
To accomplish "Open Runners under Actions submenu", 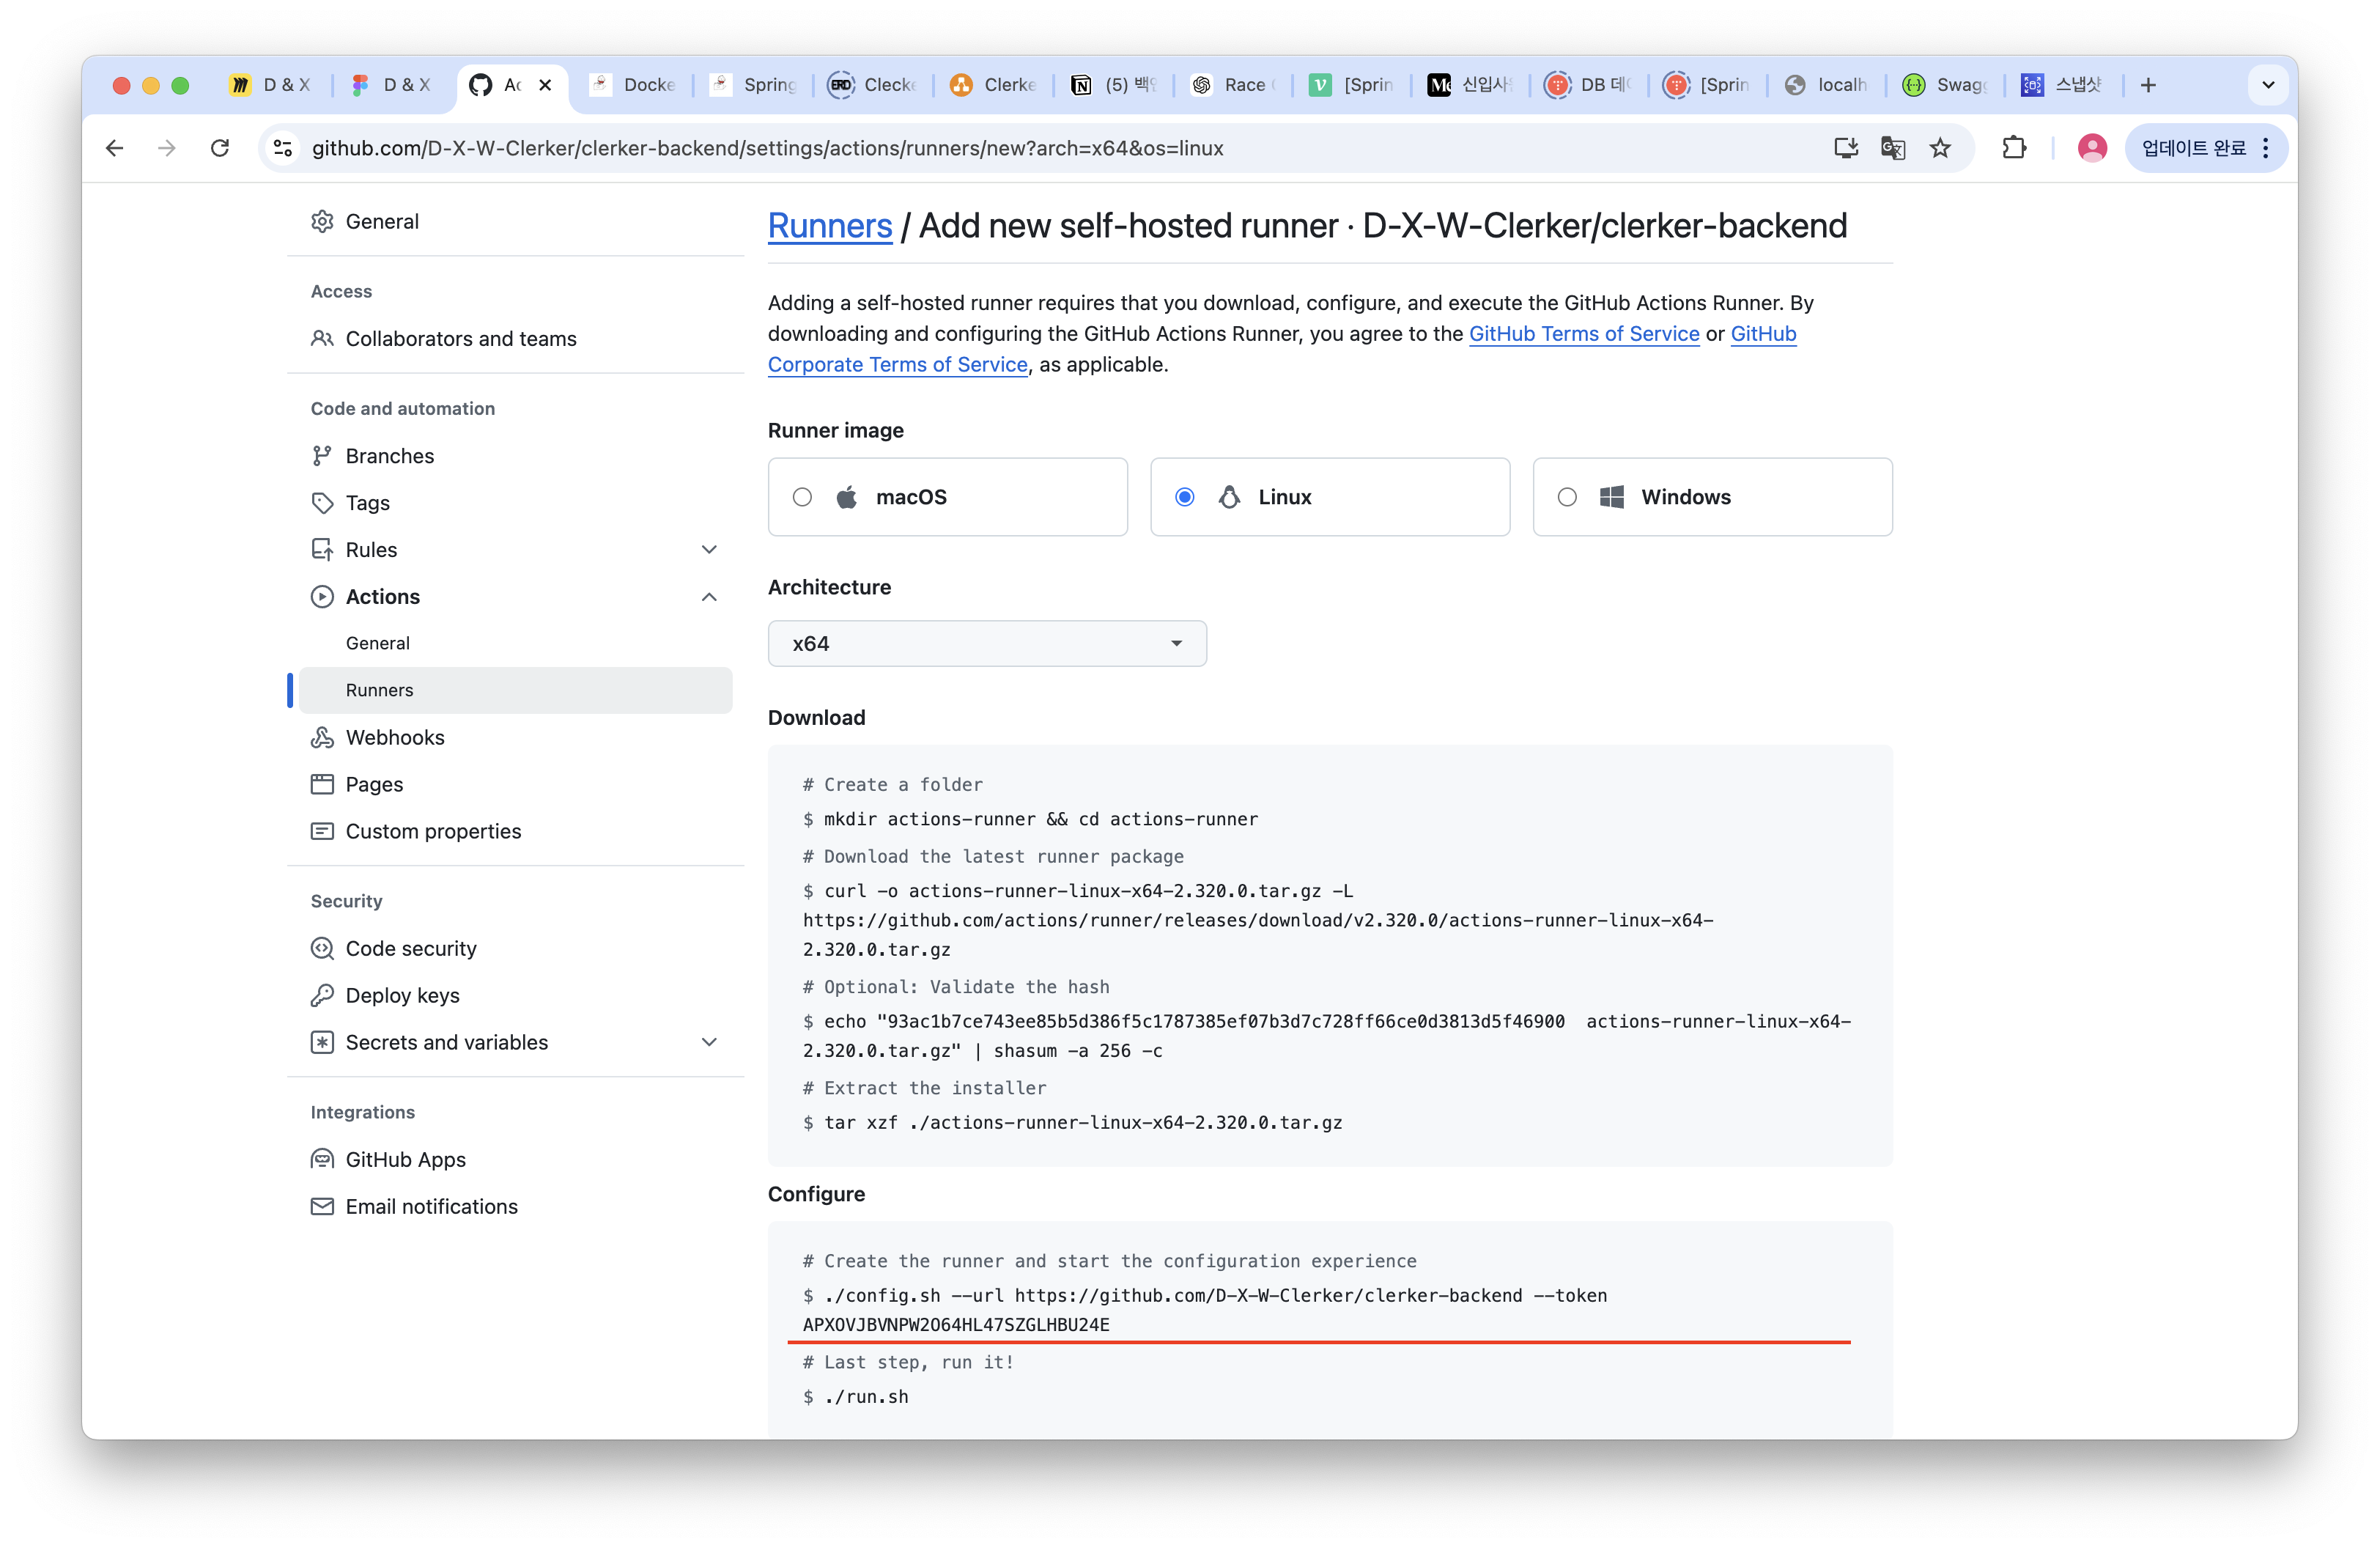I will click(515, 691).
